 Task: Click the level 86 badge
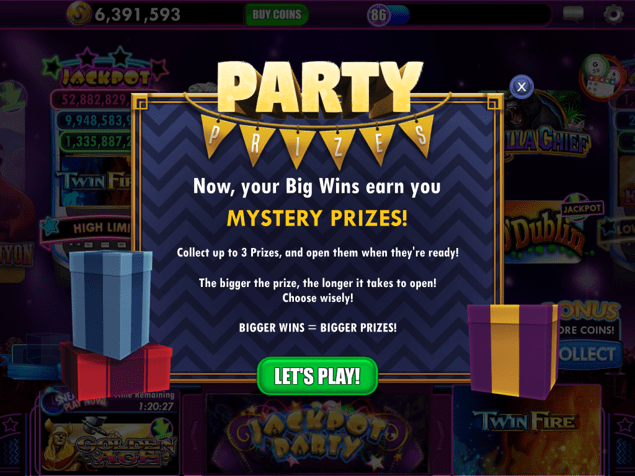pyautogui.click(x=378, y=15)
